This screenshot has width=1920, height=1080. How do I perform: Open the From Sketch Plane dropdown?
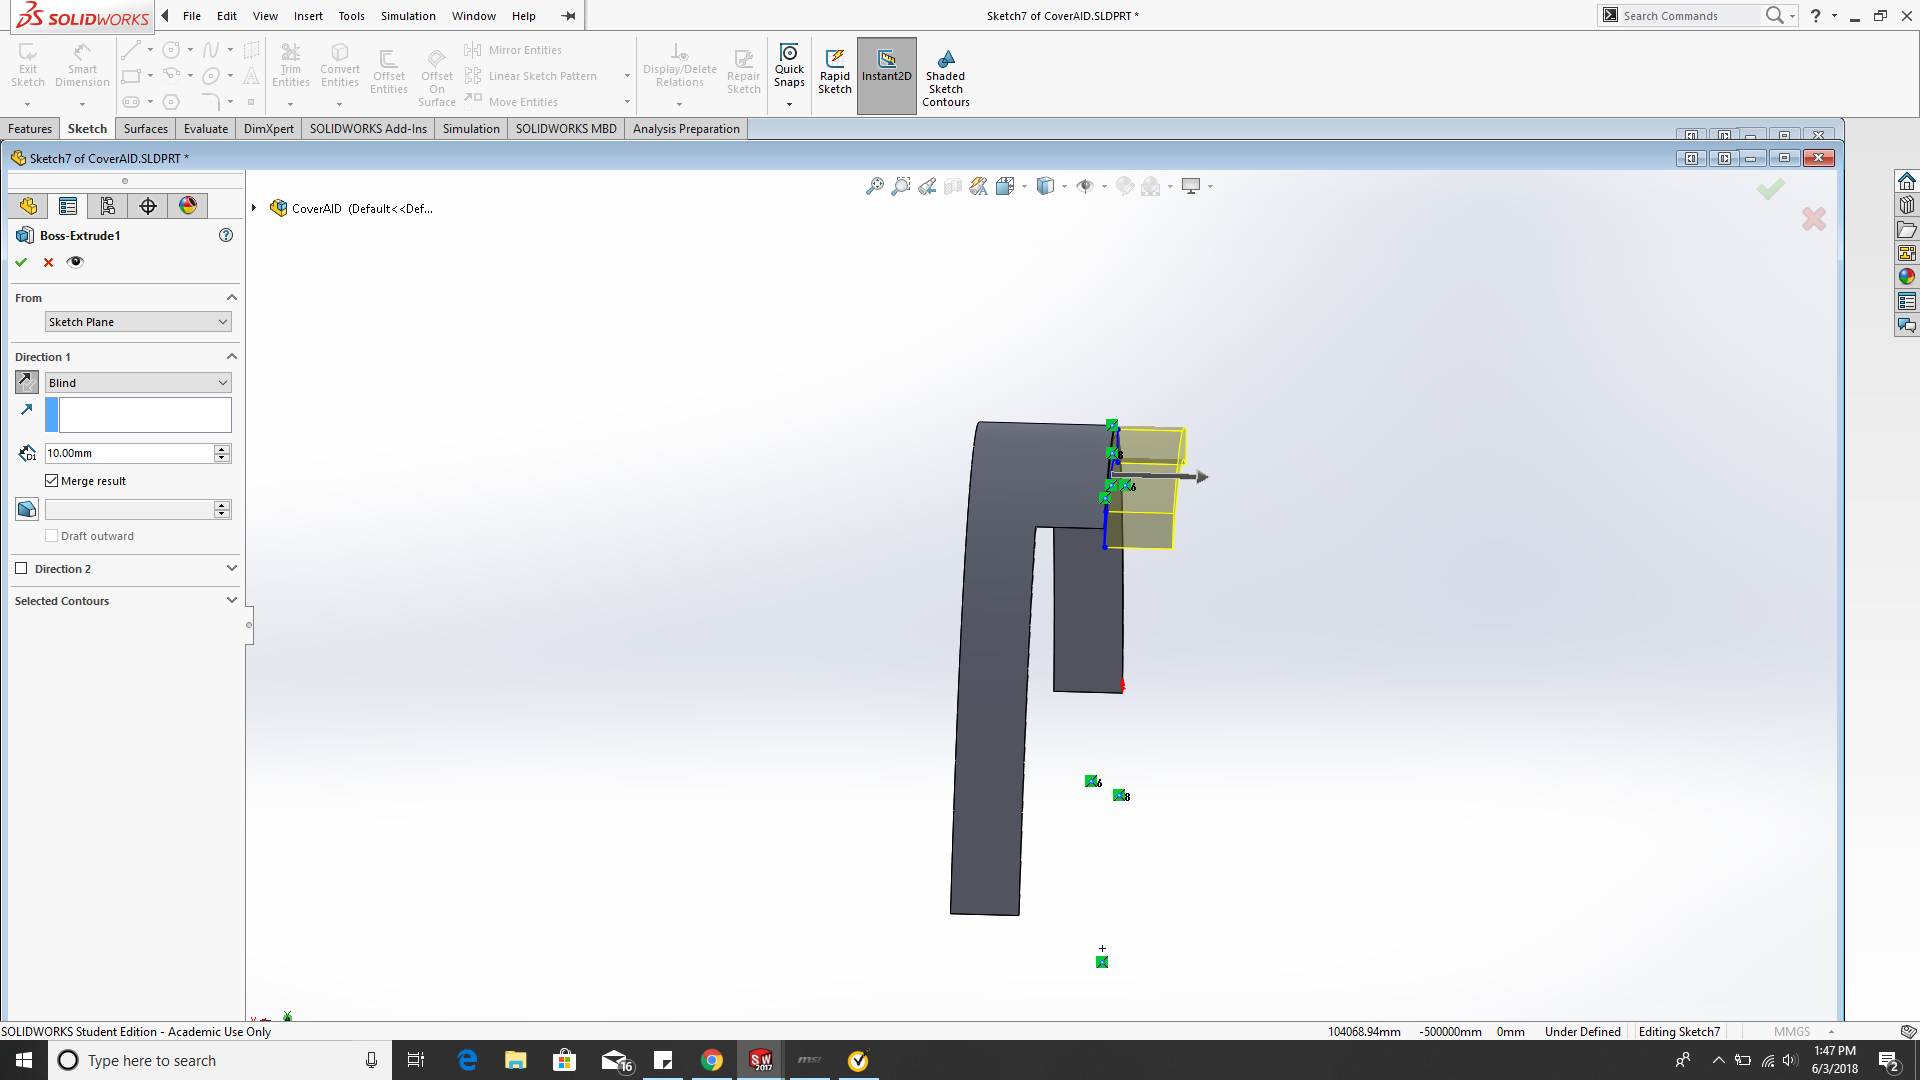point(138,322)
